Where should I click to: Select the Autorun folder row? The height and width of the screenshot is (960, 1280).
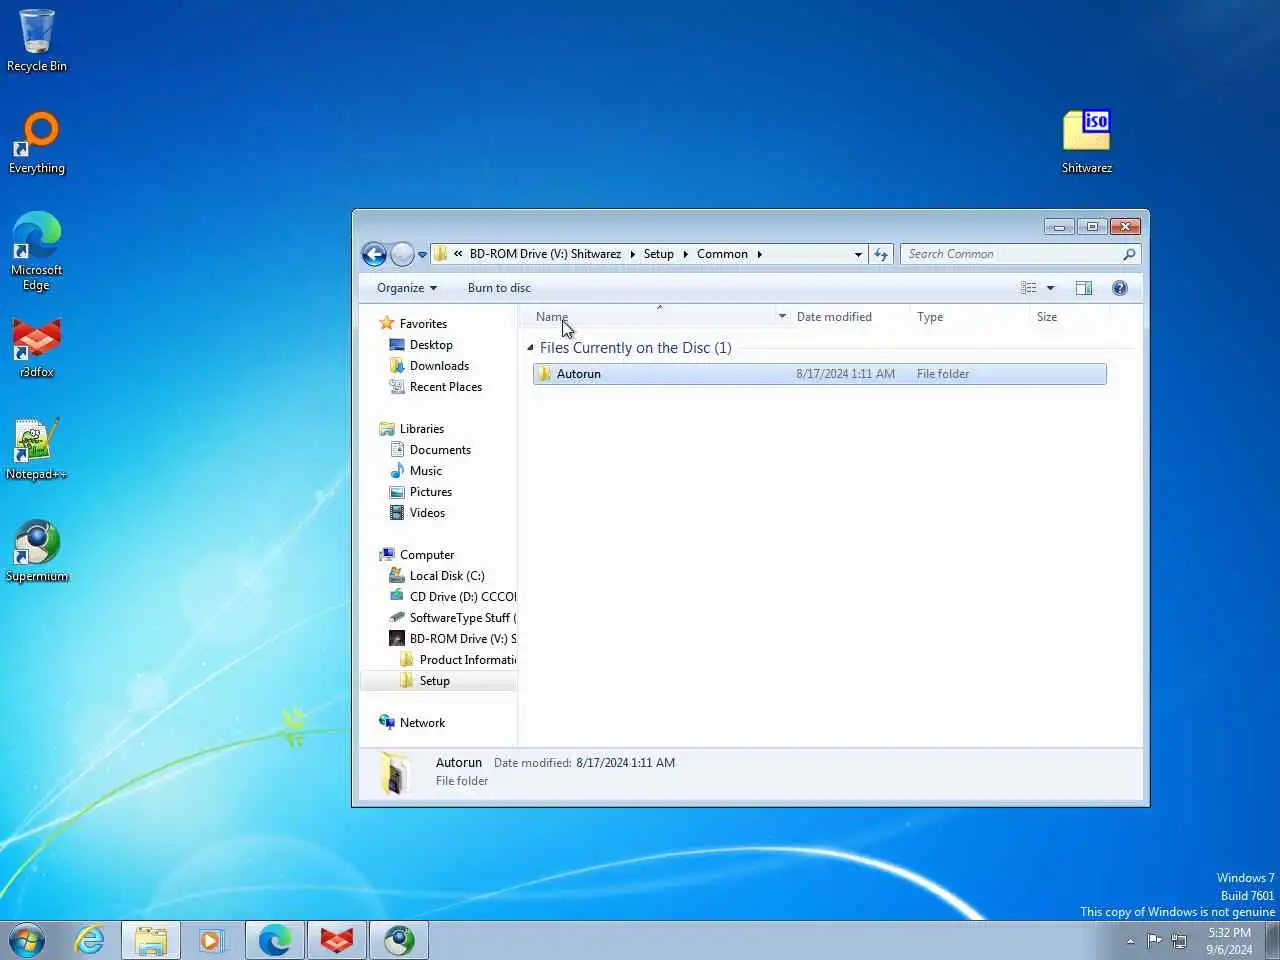coord(819,374)
